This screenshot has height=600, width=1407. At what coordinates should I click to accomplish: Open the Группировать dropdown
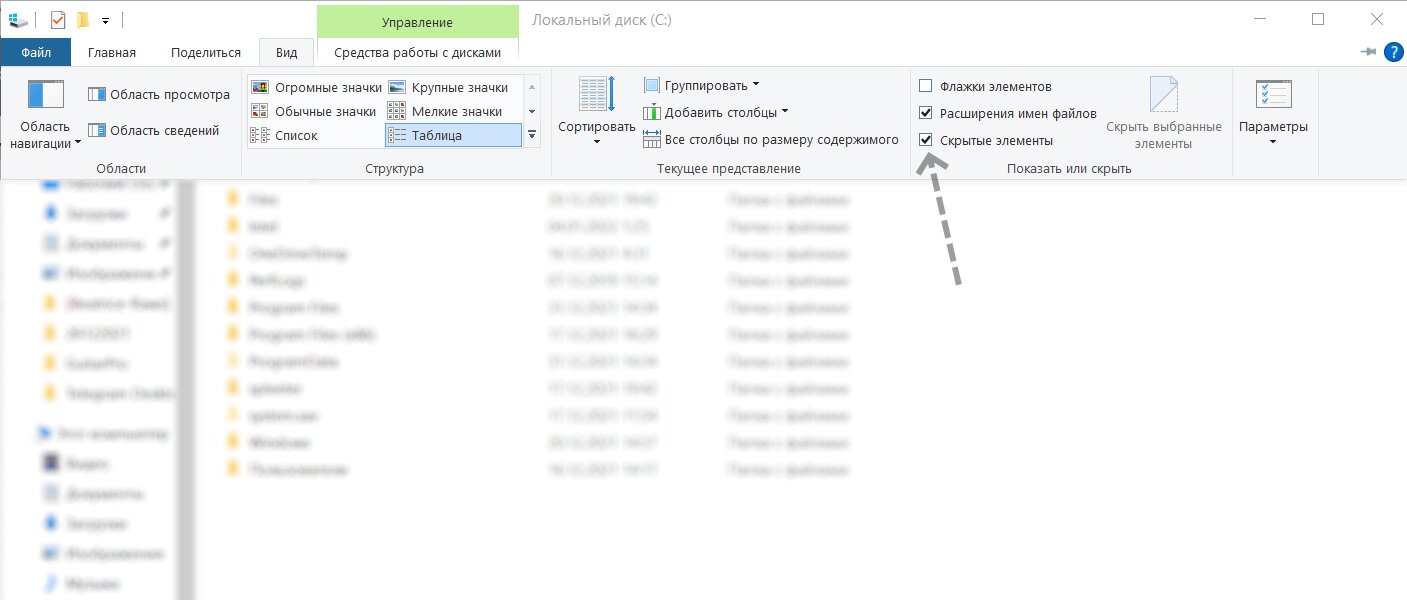tap(702, 86)
